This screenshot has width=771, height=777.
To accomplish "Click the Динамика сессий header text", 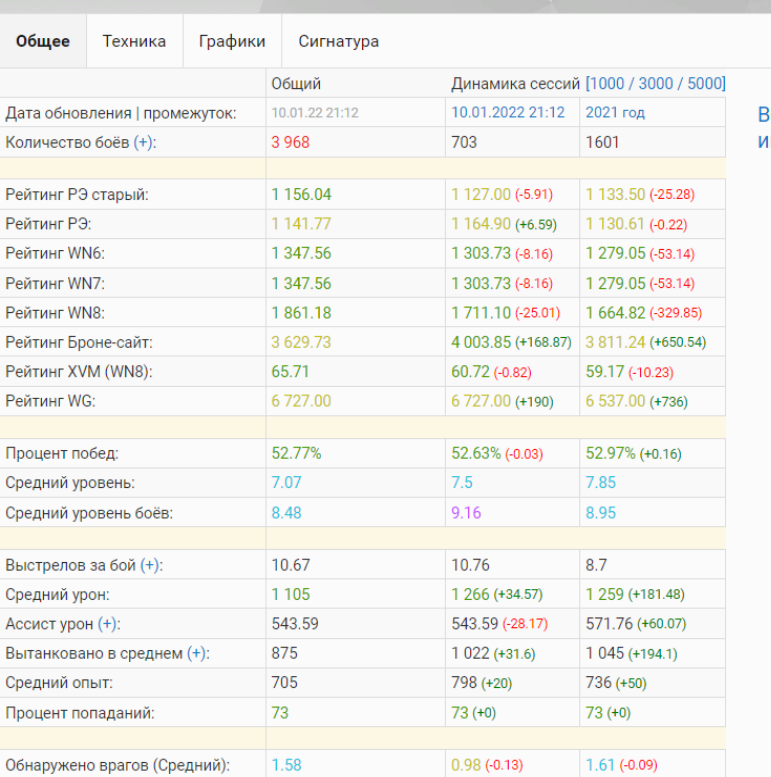I will [x=516, y=84].
